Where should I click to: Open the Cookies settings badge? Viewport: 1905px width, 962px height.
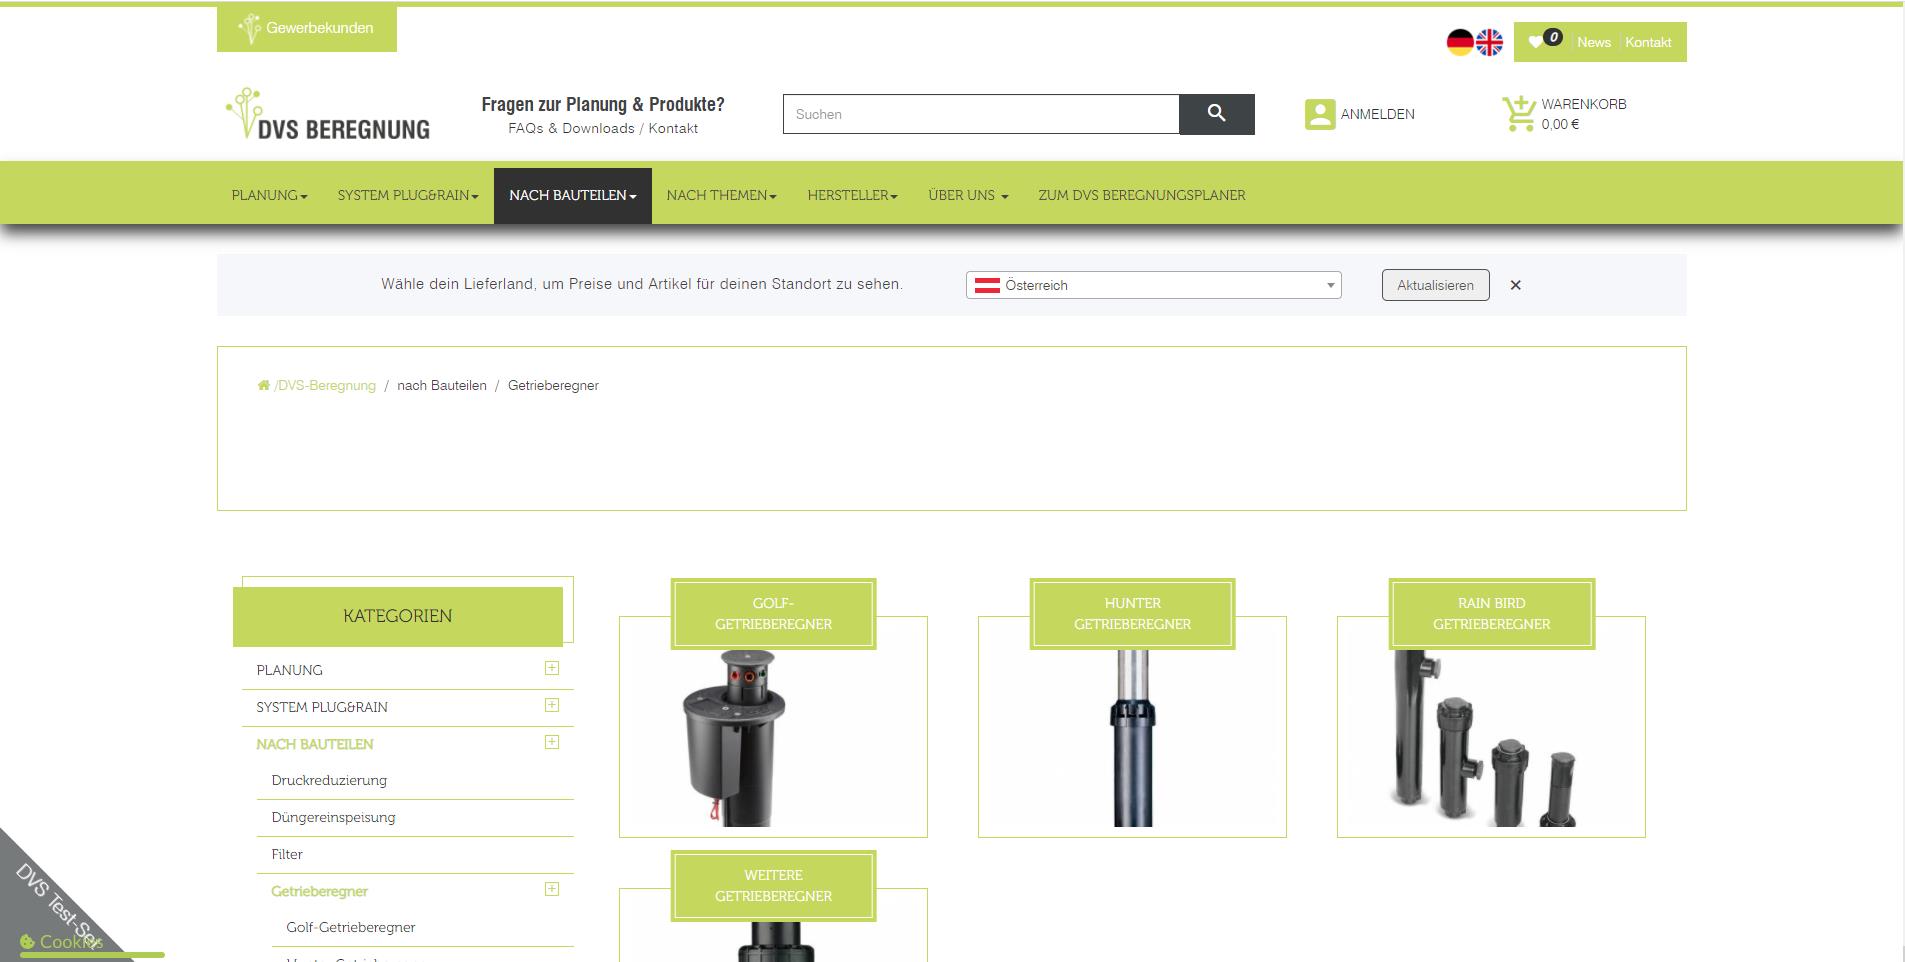pyautogui.click(x=61, y=942)
